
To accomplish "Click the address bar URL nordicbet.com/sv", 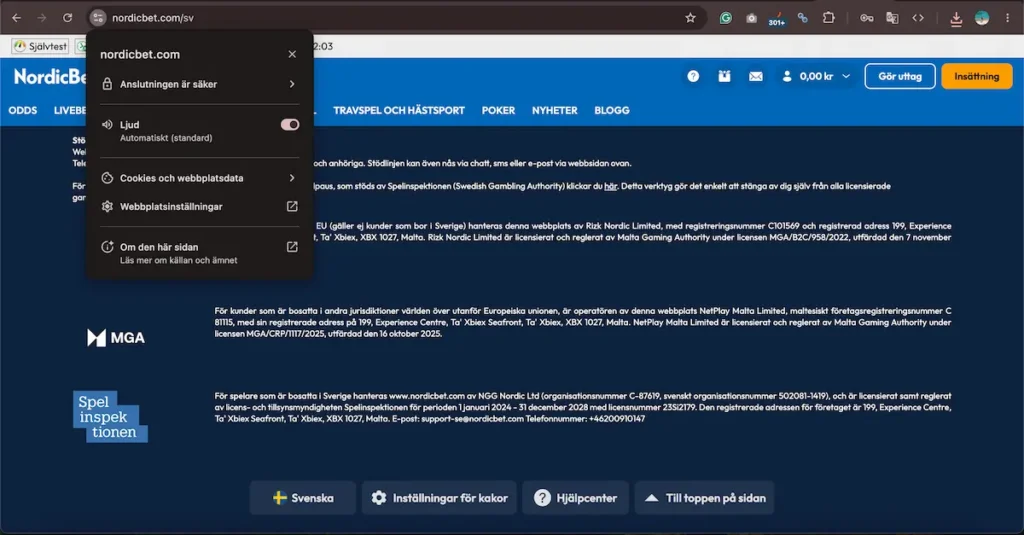I will tap(153, 18).
